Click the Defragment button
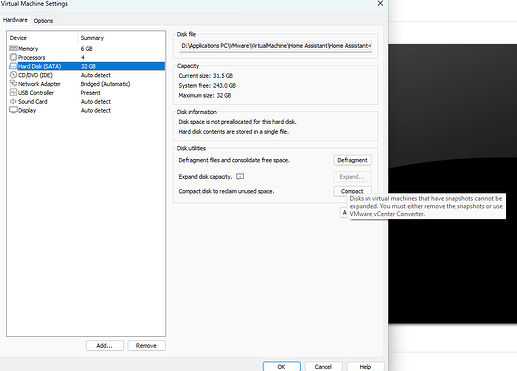Screen dimensions: 517x371 click(352, 160)
